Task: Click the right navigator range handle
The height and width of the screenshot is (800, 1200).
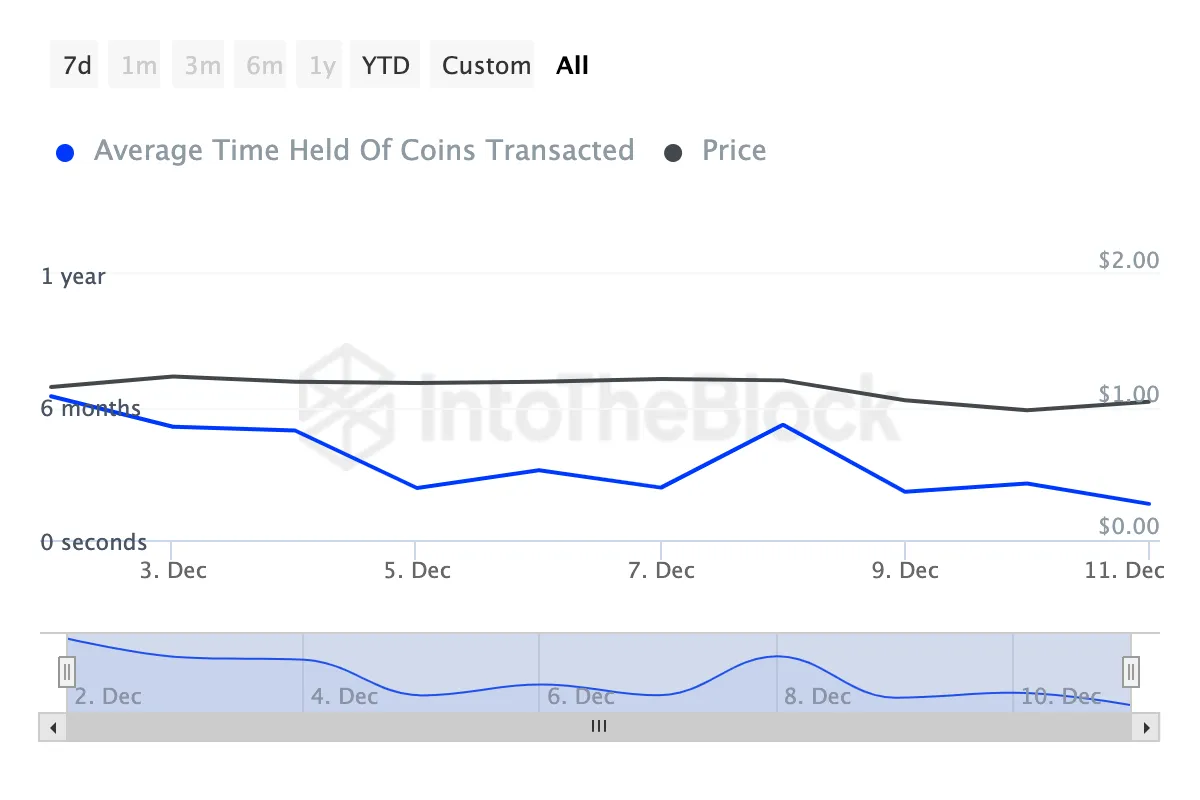Action: coord(1131,670)
